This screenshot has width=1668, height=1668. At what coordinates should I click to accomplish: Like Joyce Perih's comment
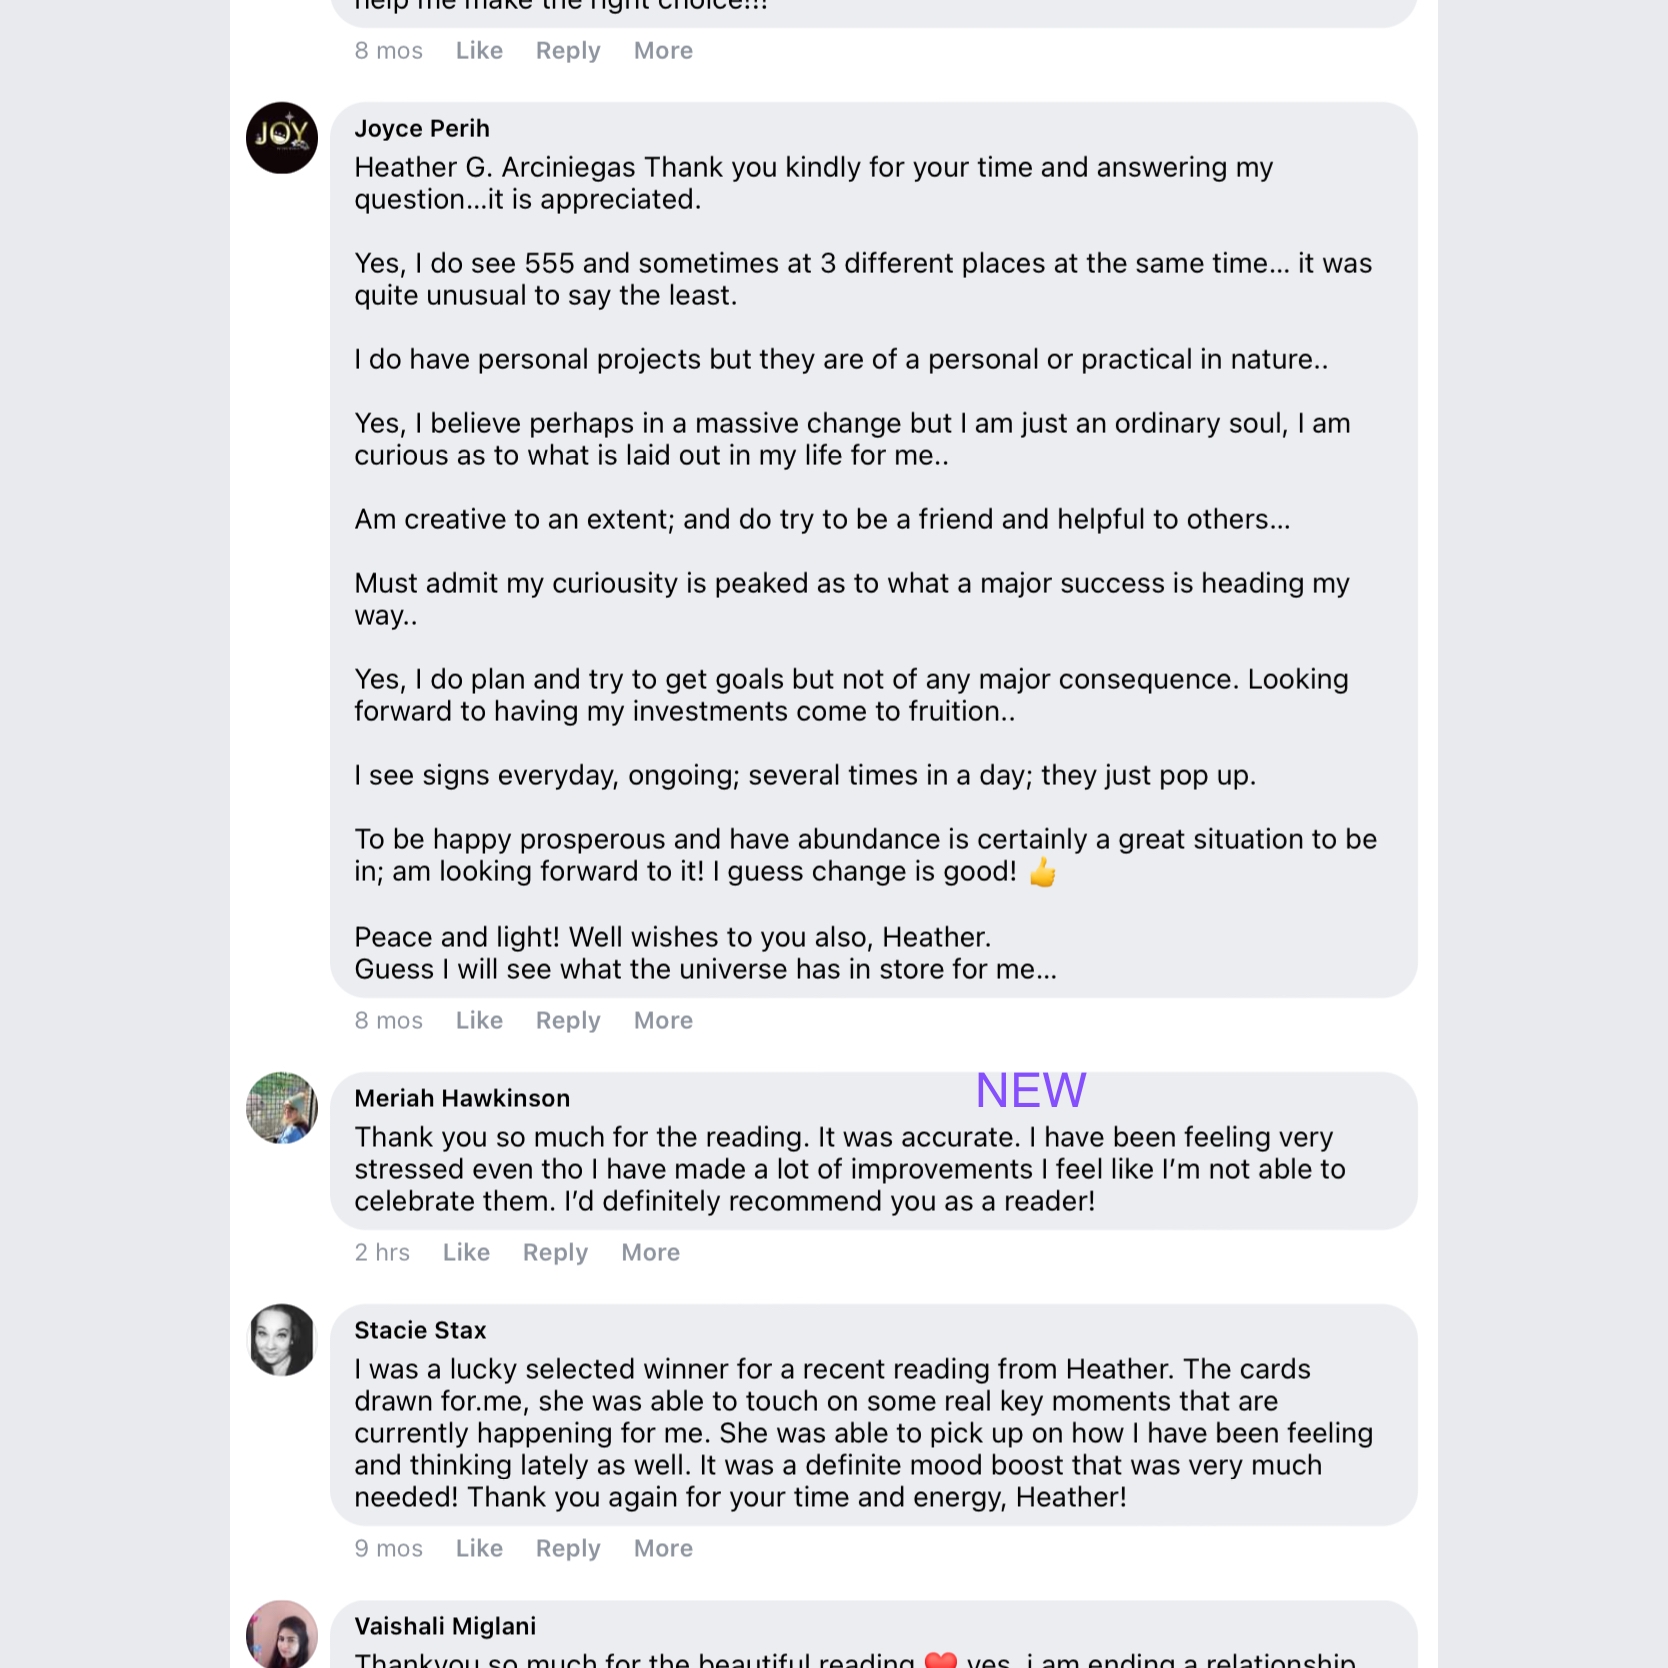(x=479, y=1020)
